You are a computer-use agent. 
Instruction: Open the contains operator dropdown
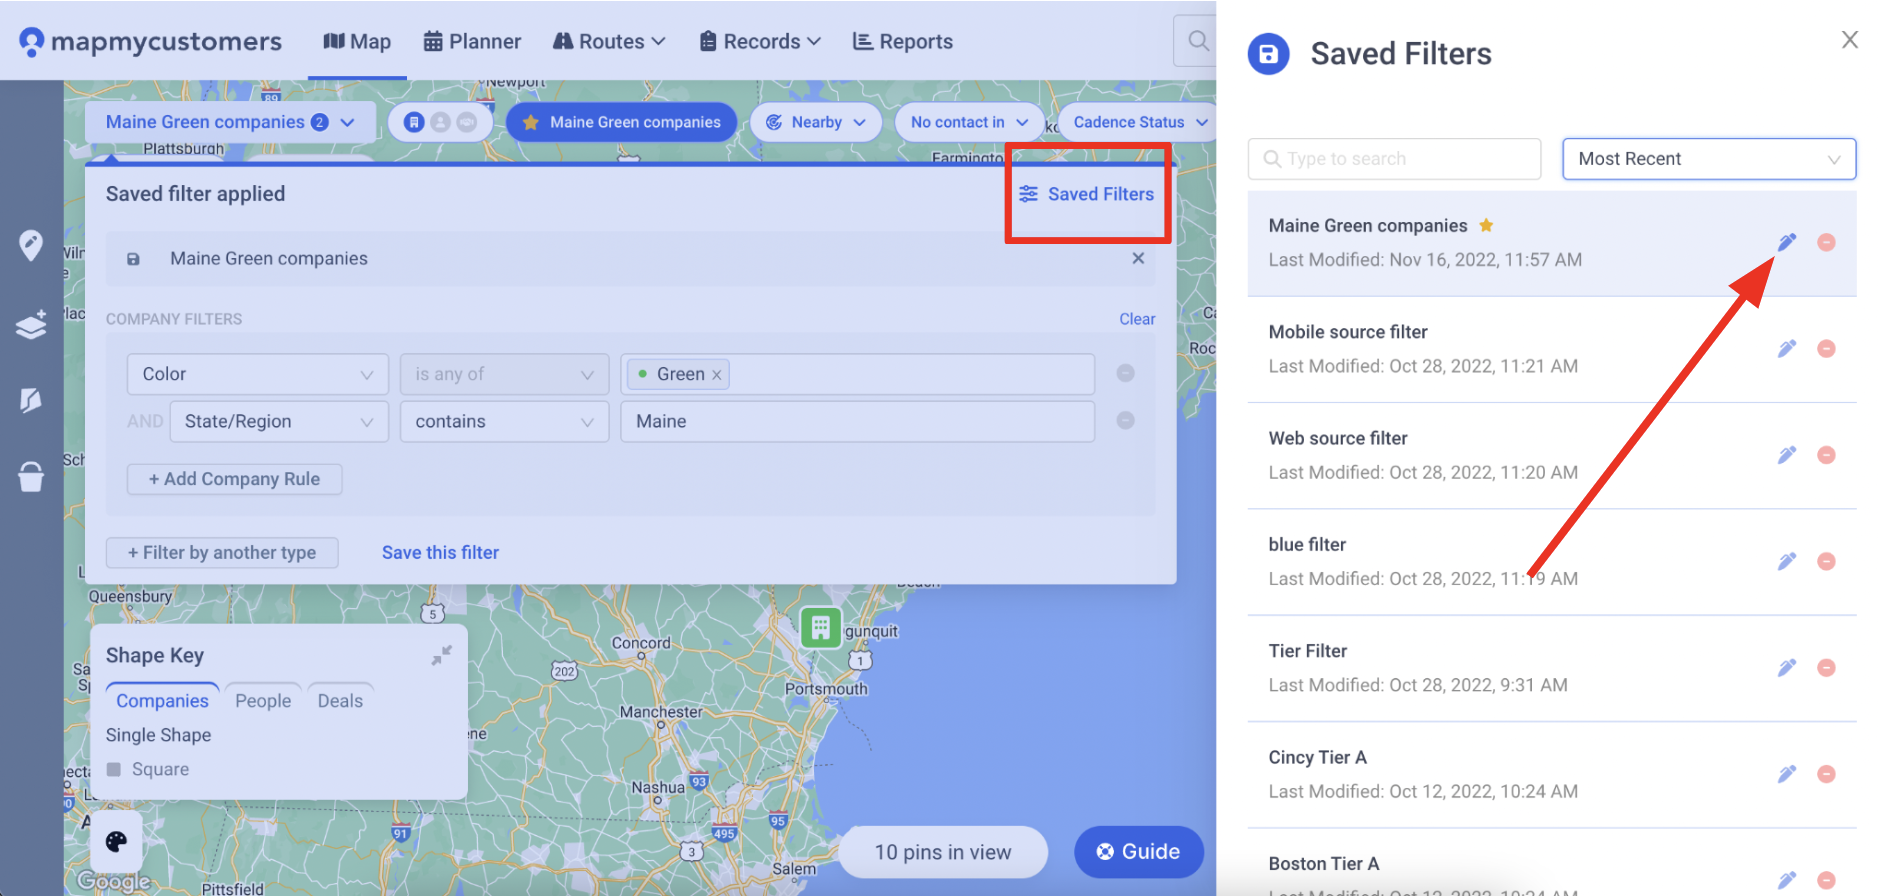(x=505, y=422)
